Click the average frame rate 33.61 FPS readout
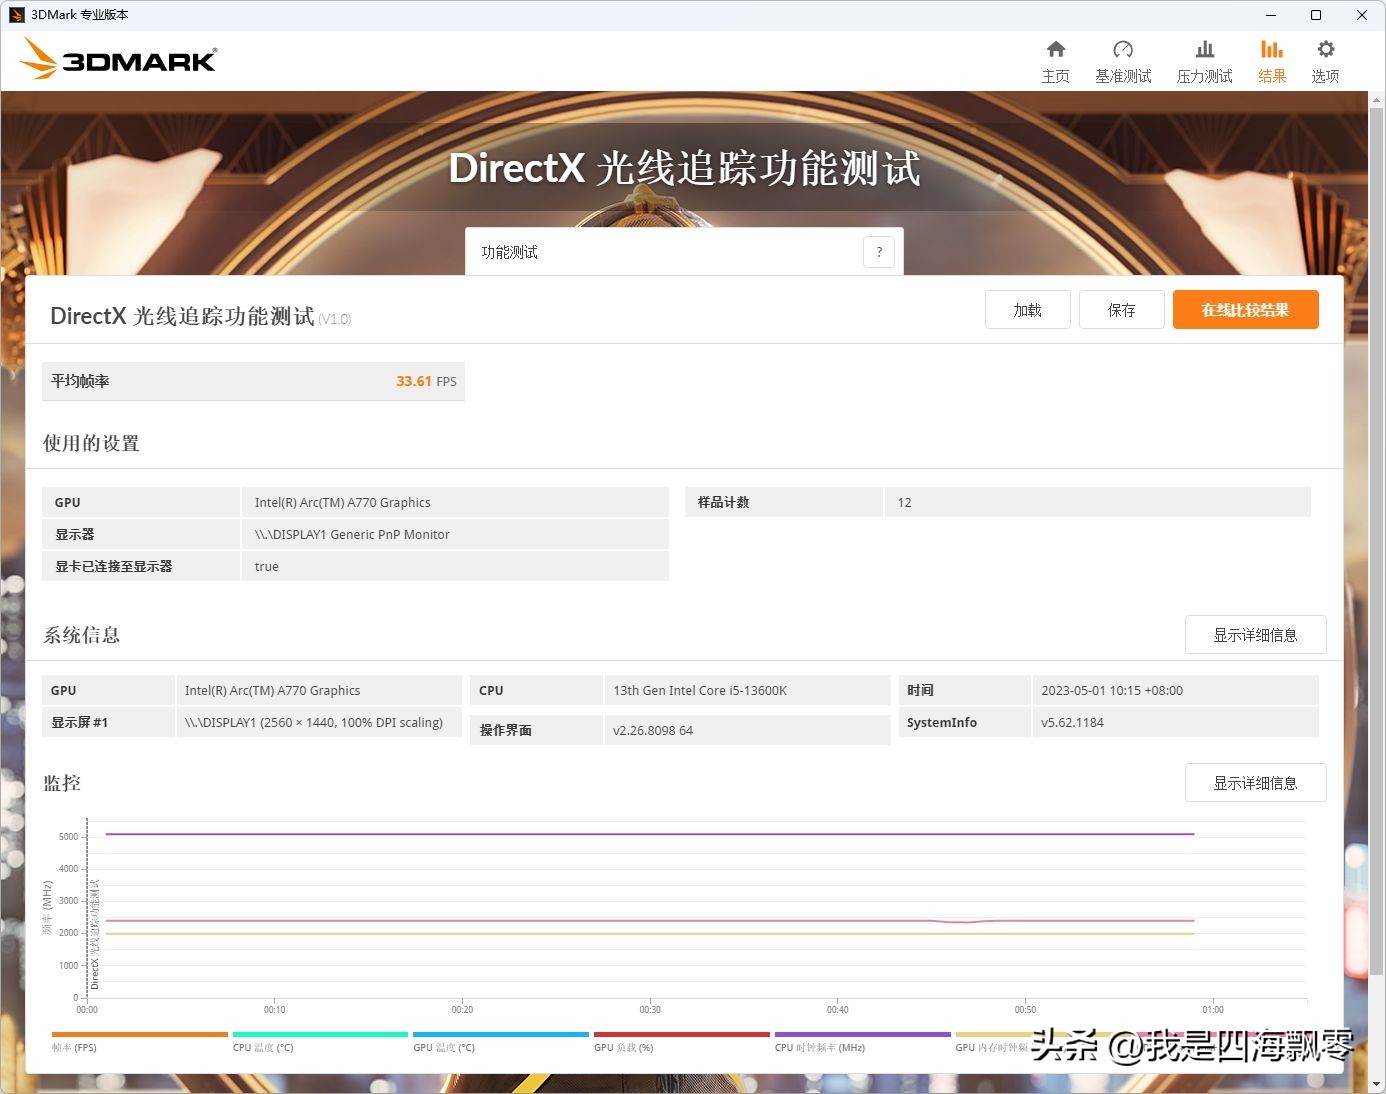This screenshot has height=1094, width=1386. click(414, 381)
